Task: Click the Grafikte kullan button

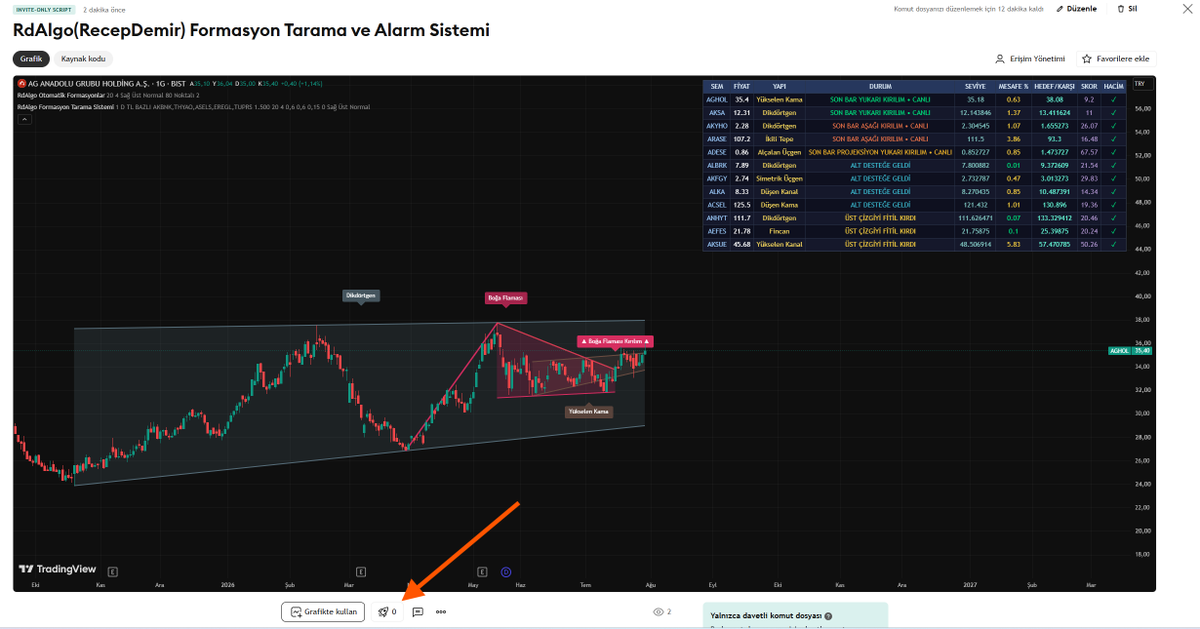Action: click(x=323, y=612)
